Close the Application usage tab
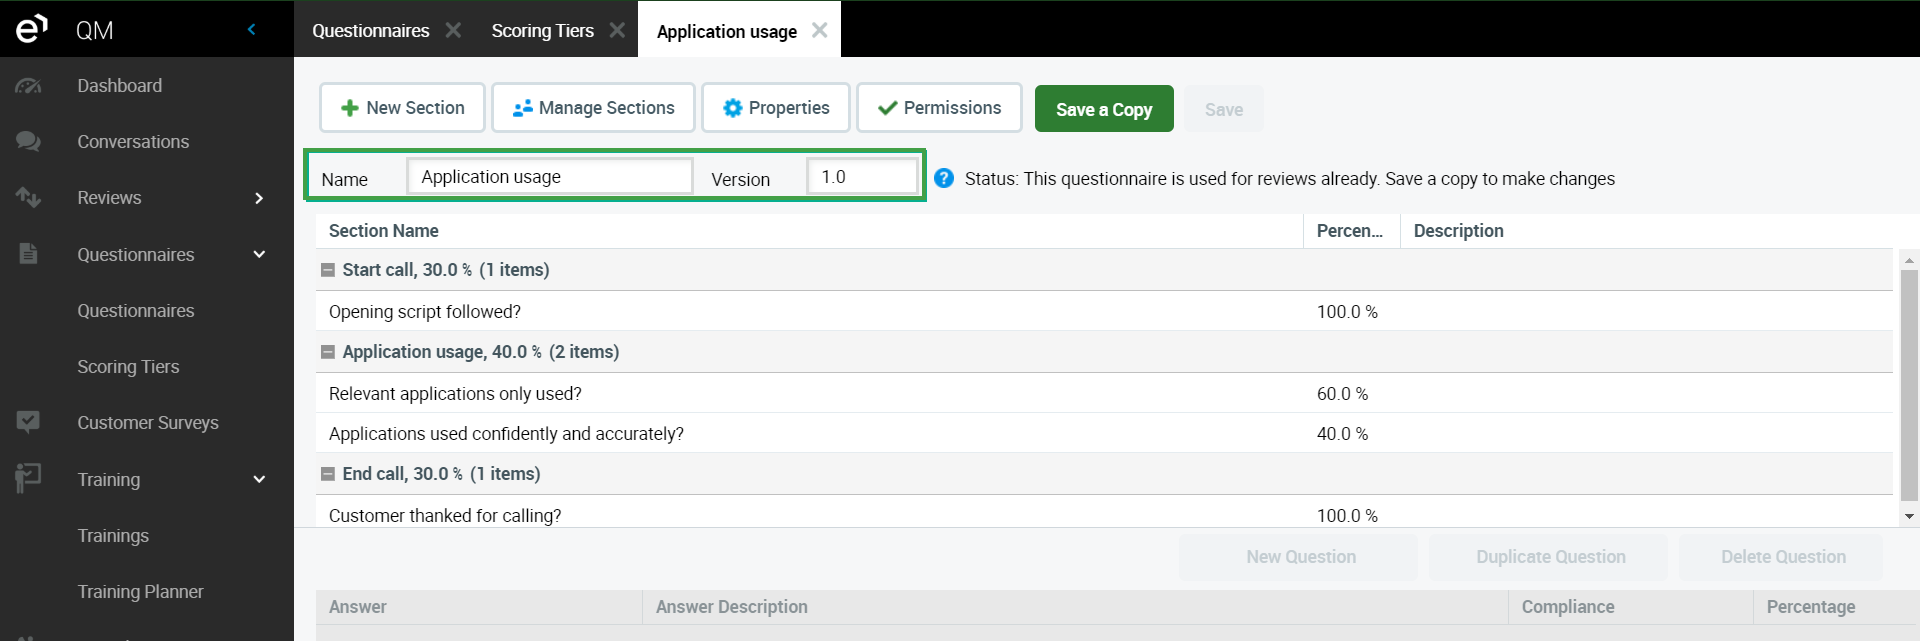Viewport: 1920px width, 641px height. (820, 30)
